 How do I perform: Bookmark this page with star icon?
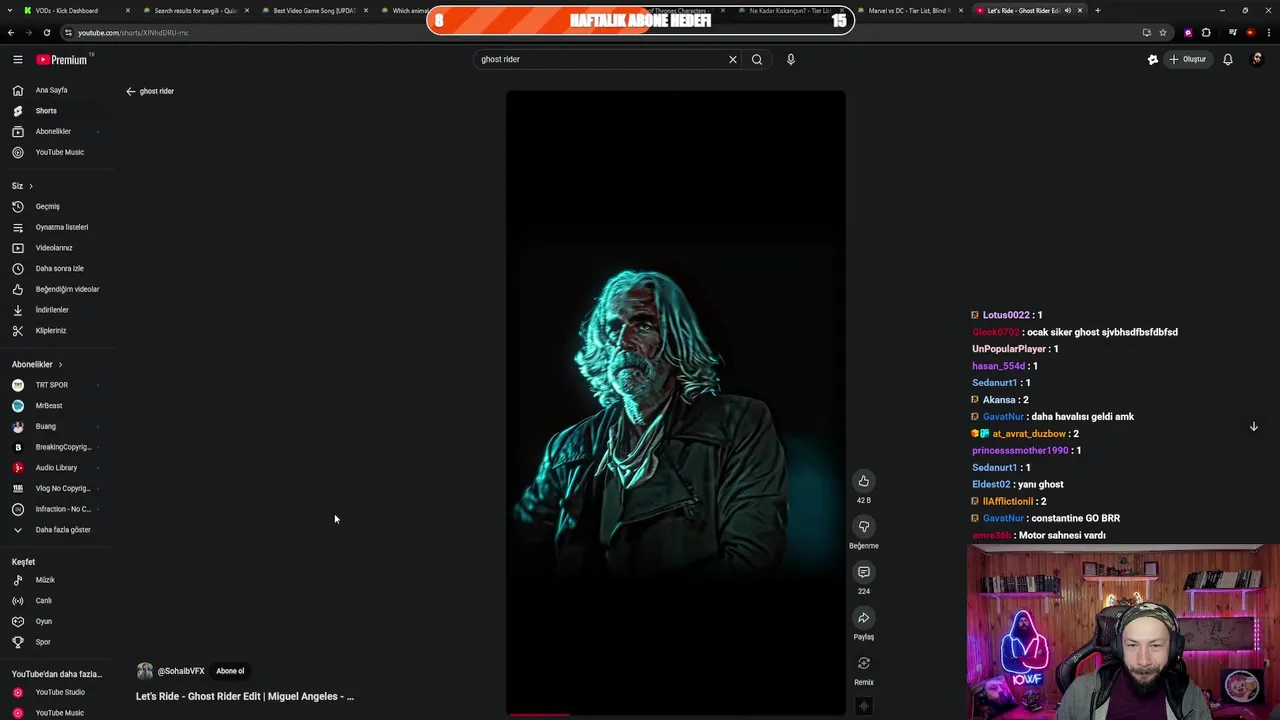click(x=1162, y=32)
